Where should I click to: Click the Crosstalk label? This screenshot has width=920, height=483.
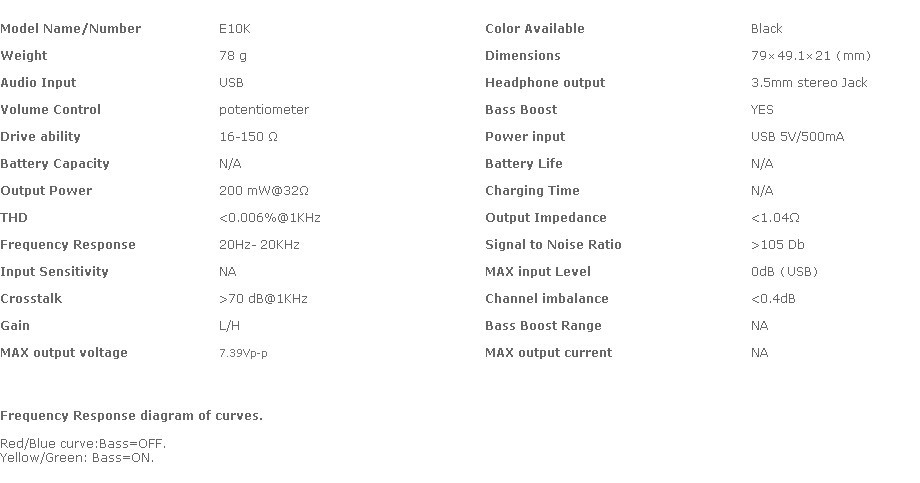pos(31,299)
